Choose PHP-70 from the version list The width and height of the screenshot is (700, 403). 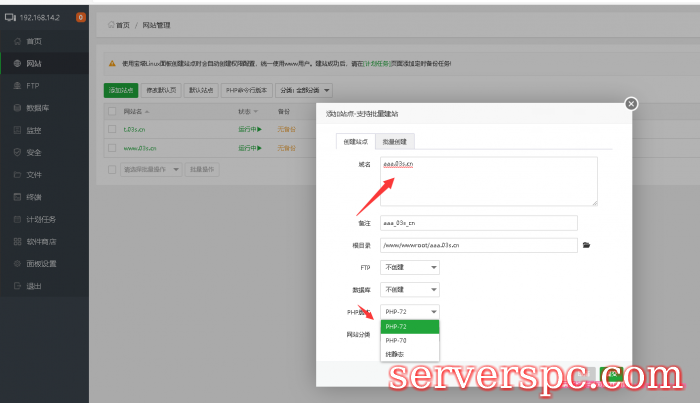pos(397,340)
